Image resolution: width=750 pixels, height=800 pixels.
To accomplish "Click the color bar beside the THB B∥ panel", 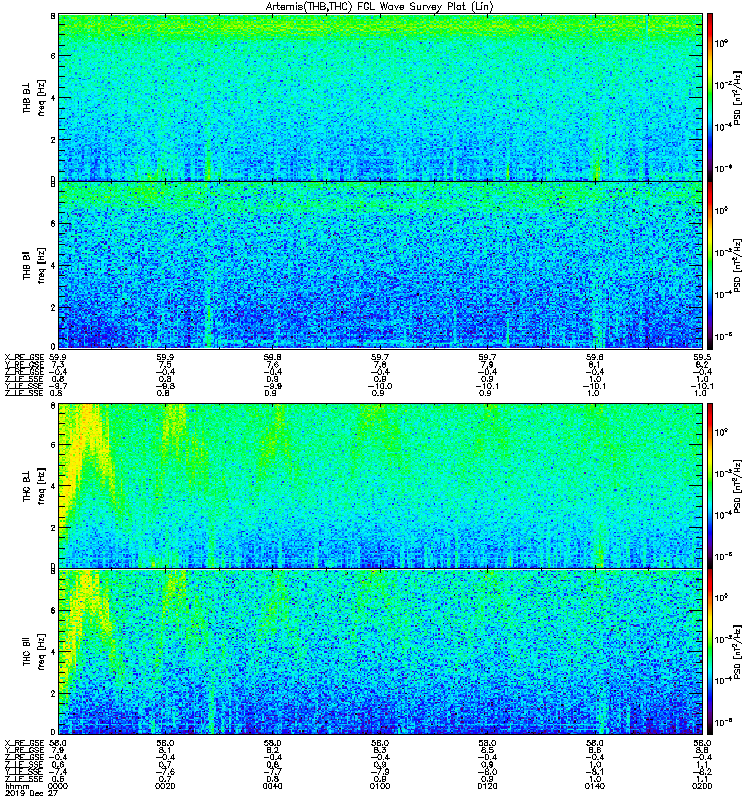I will (710, 265).
